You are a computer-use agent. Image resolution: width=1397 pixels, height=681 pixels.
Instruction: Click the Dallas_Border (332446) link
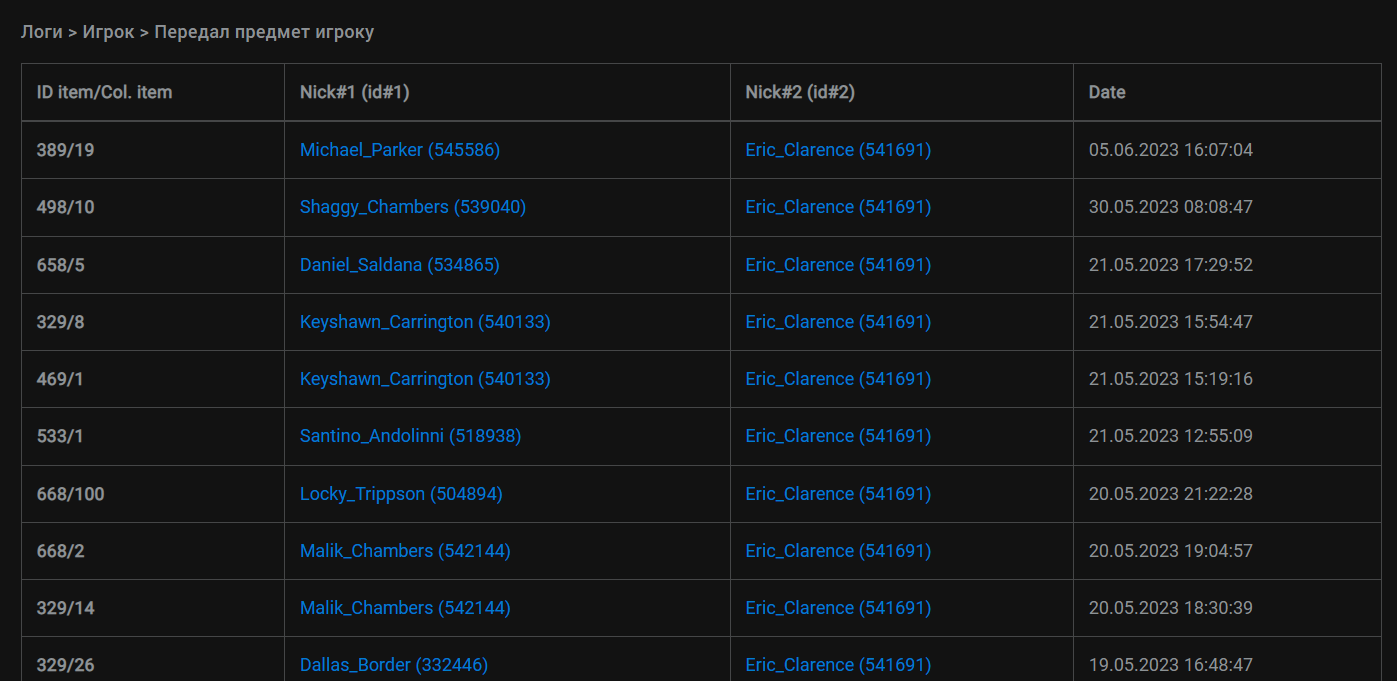(394, 665)
